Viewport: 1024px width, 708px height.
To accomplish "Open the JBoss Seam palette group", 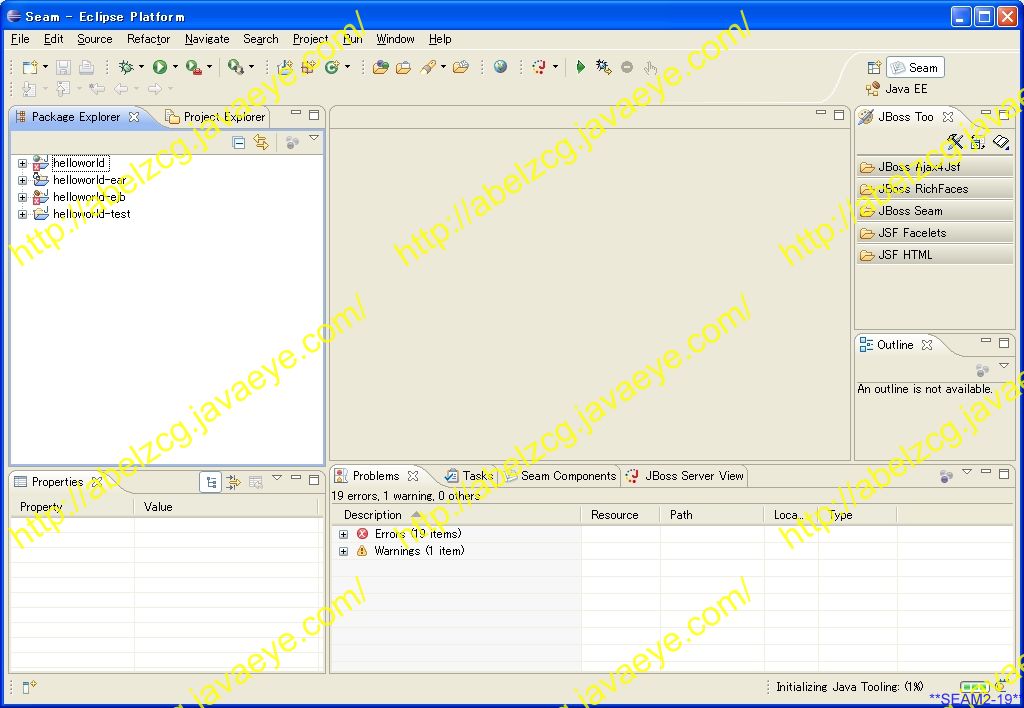I will tap(935, 211).
